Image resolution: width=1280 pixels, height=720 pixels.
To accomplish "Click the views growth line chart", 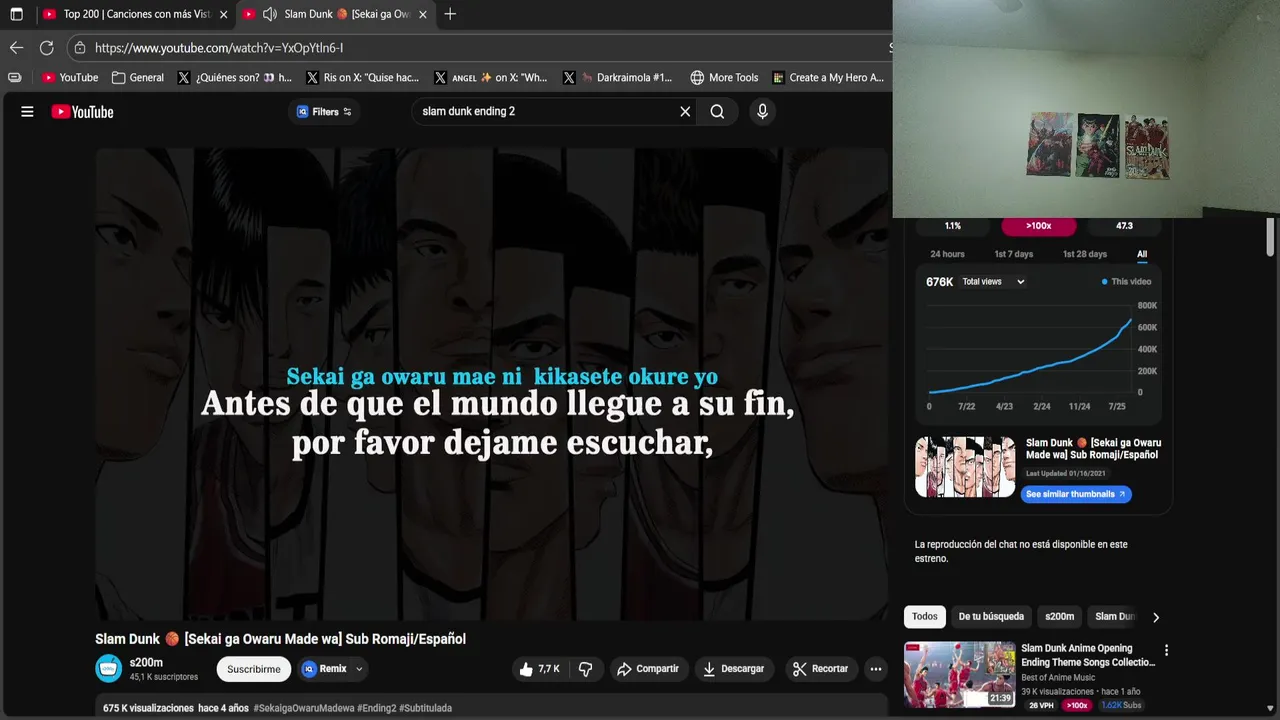I will tap(1030, 349).
